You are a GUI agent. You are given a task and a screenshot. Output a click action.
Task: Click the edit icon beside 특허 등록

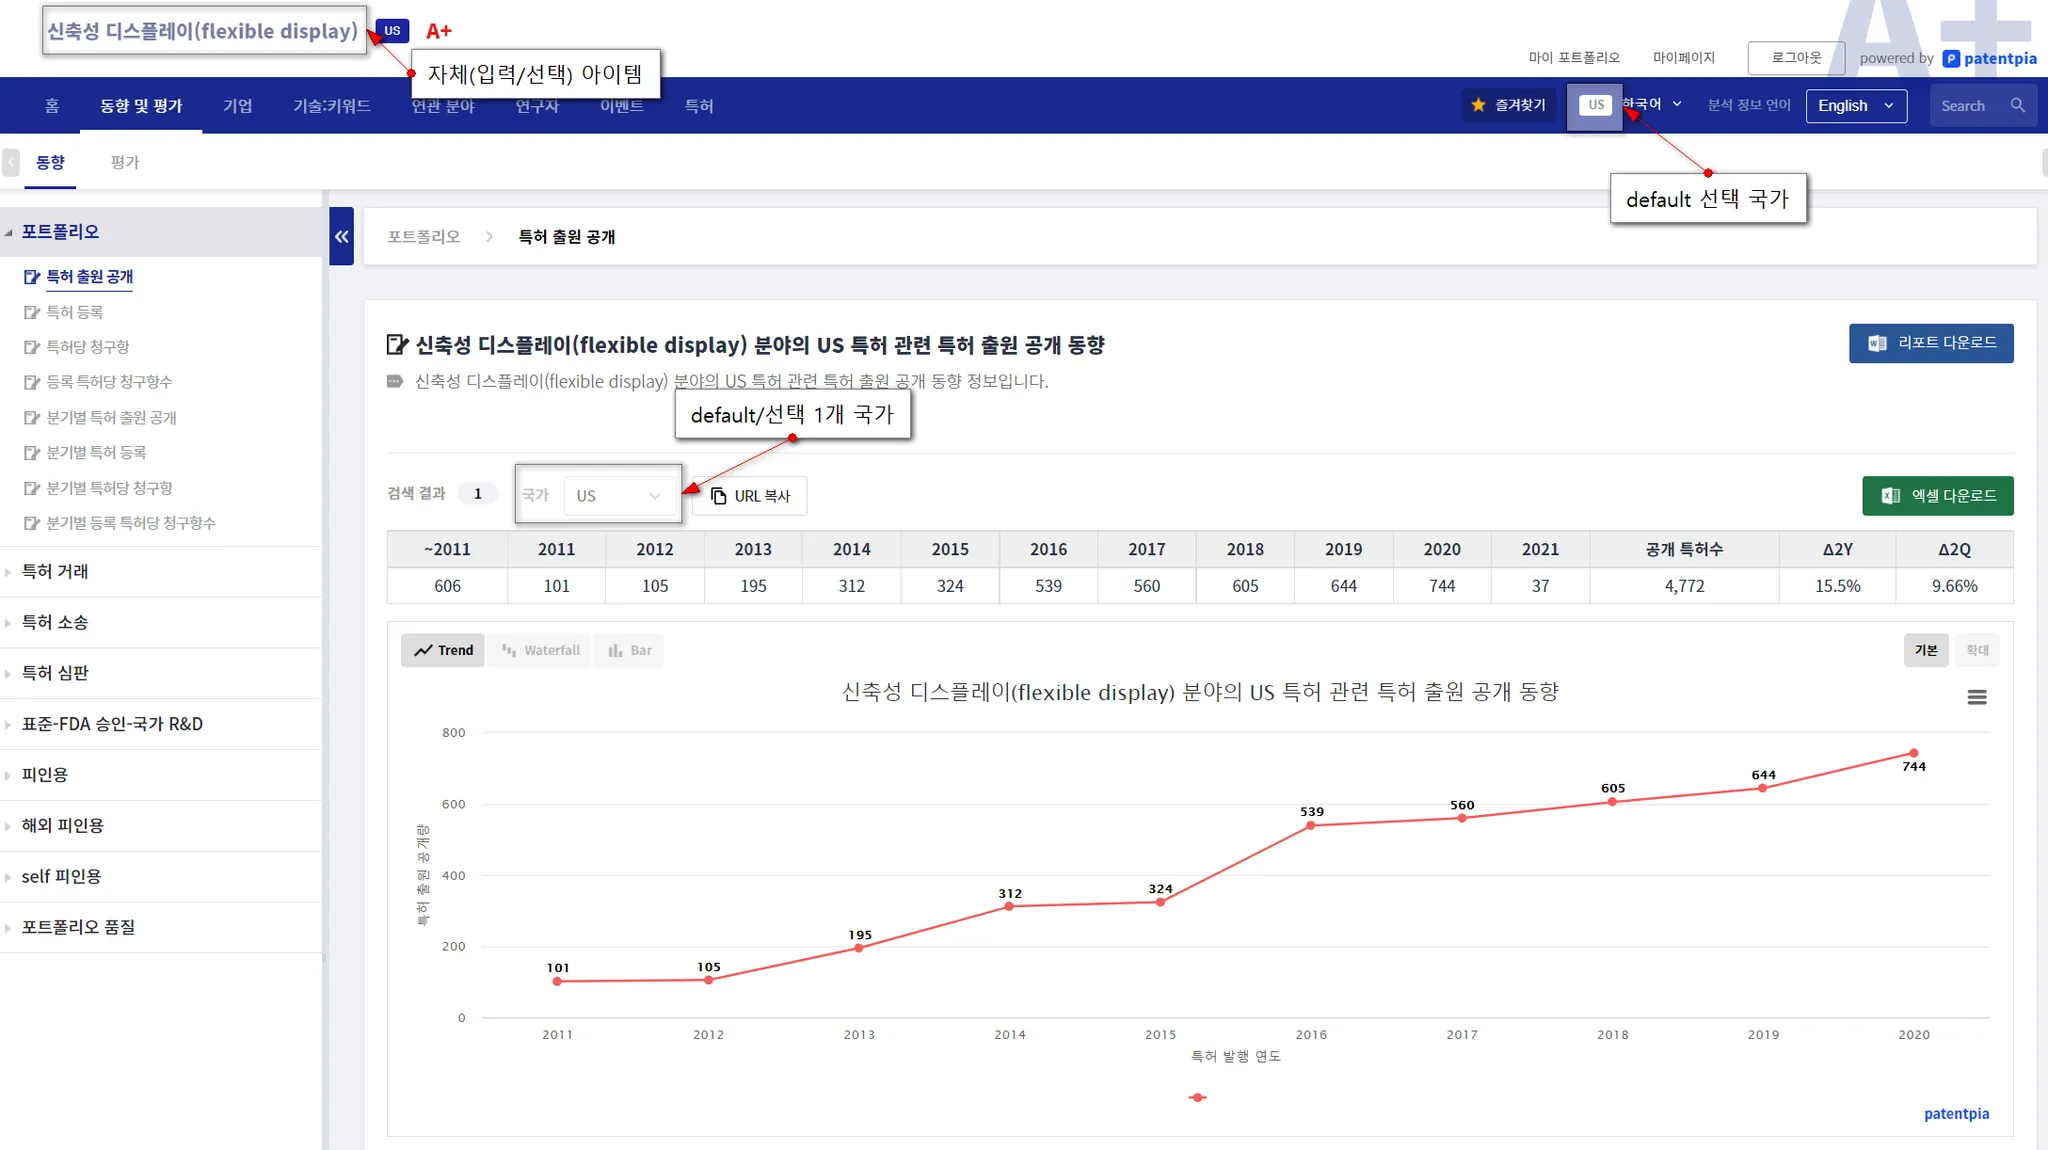point(31,312)
